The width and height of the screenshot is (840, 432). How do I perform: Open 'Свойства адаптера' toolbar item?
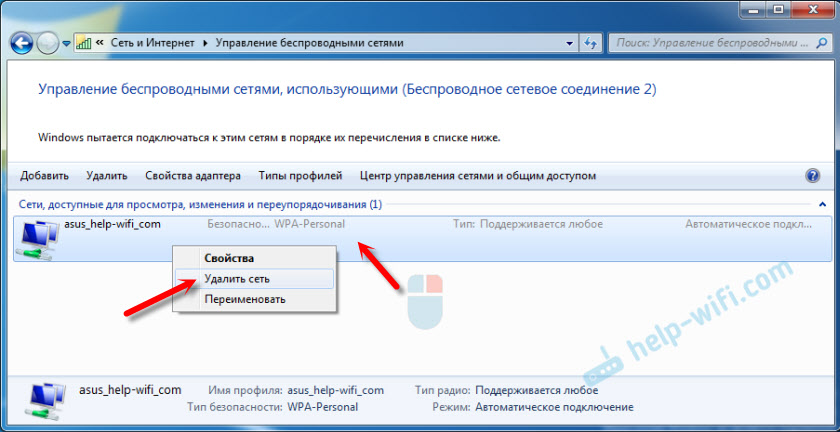[x=193, y=176]
